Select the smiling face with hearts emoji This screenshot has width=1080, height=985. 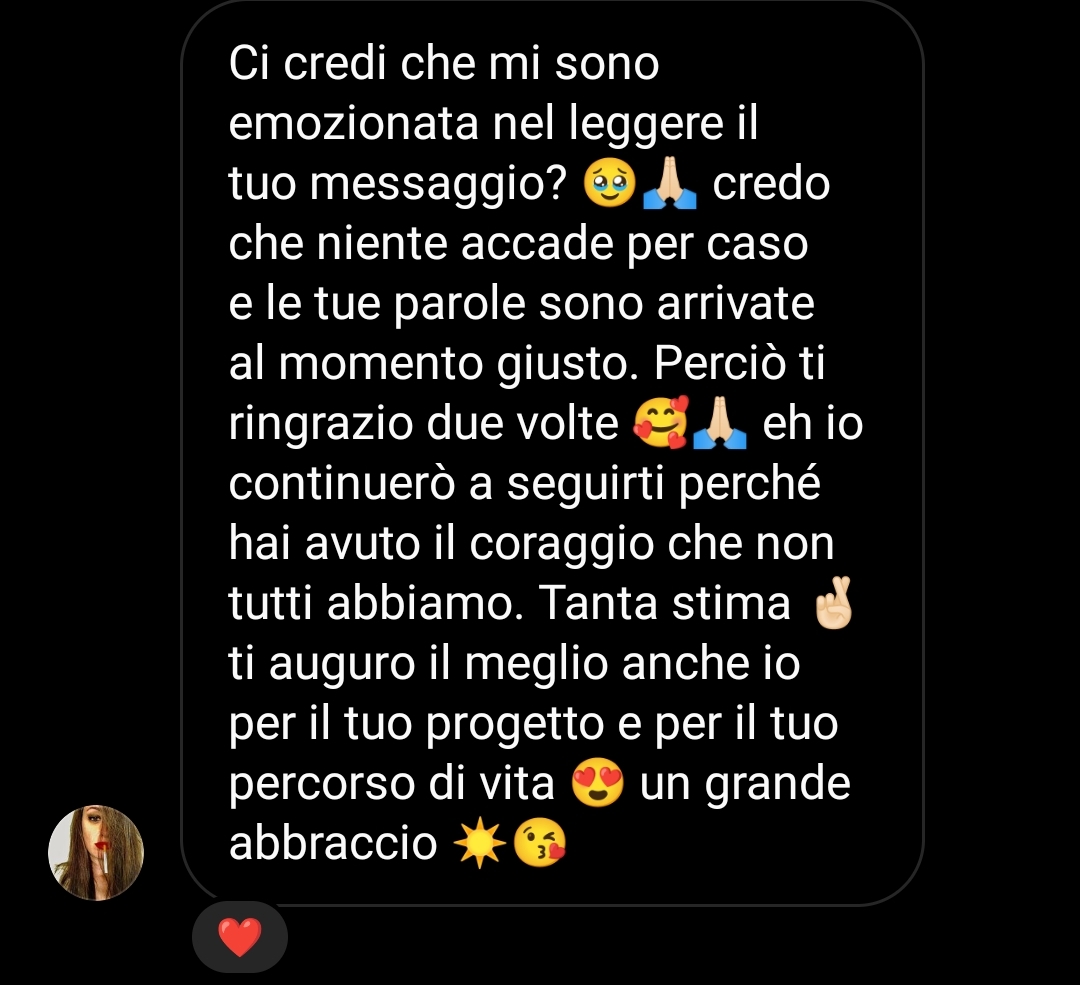661,422
